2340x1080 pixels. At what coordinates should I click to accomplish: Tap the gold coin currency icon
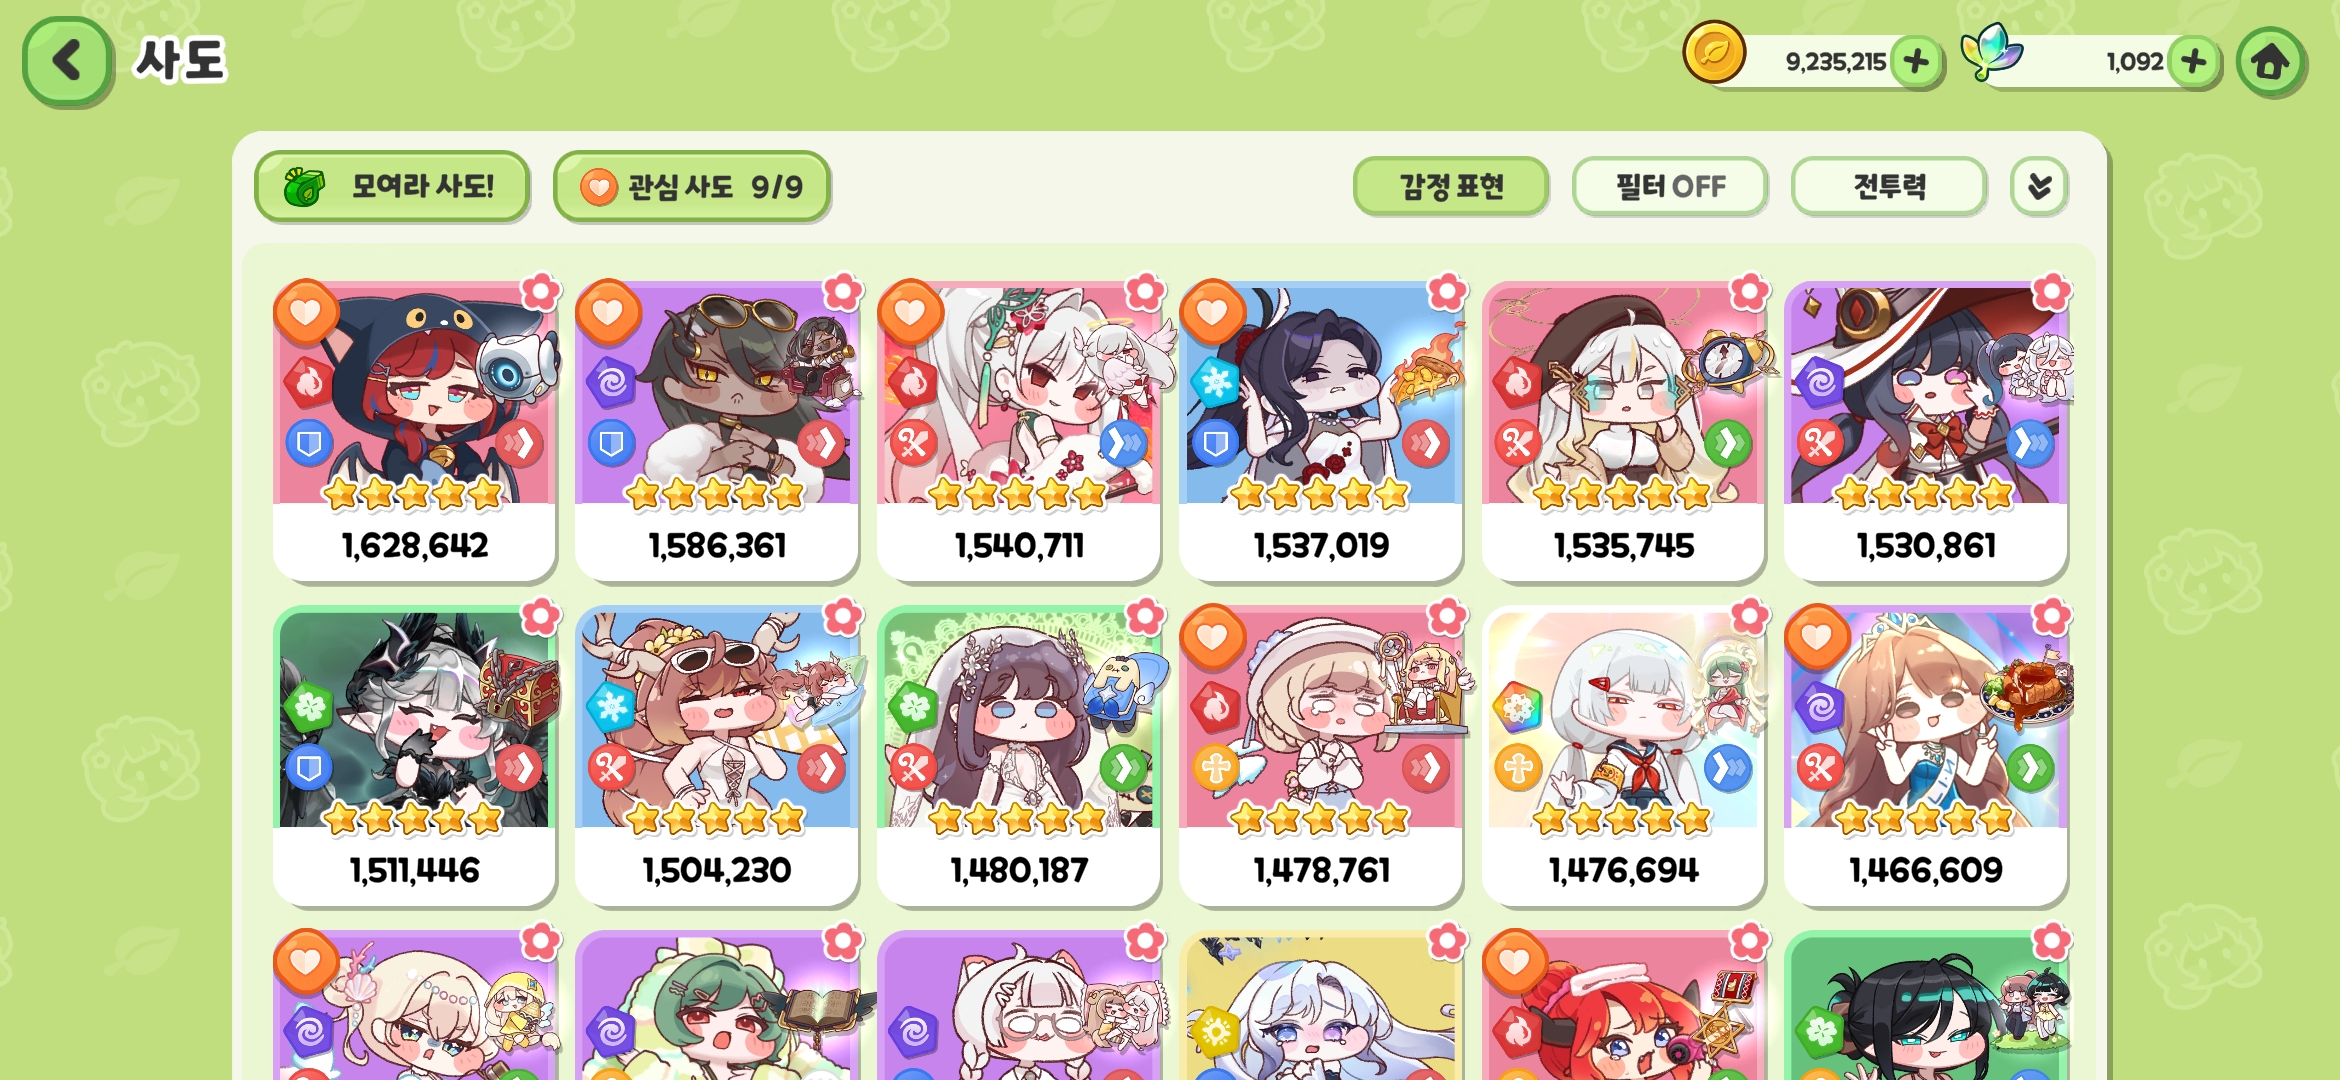point(1714,53)
